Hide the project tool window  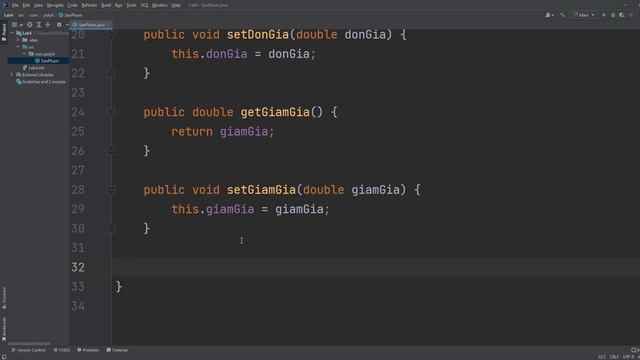tap(67, 25)
